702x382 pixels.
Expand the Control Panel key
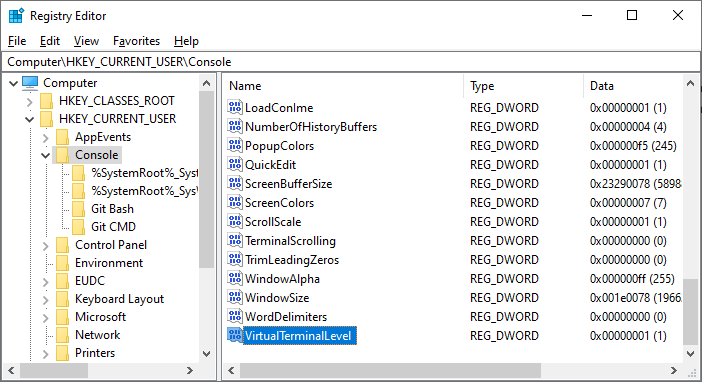[45, 246]
